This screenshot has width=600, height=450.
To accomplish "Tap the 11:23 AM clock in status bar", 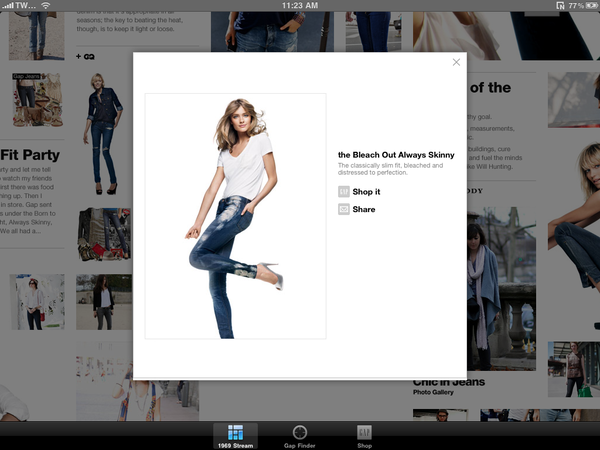I will point(300,5).
